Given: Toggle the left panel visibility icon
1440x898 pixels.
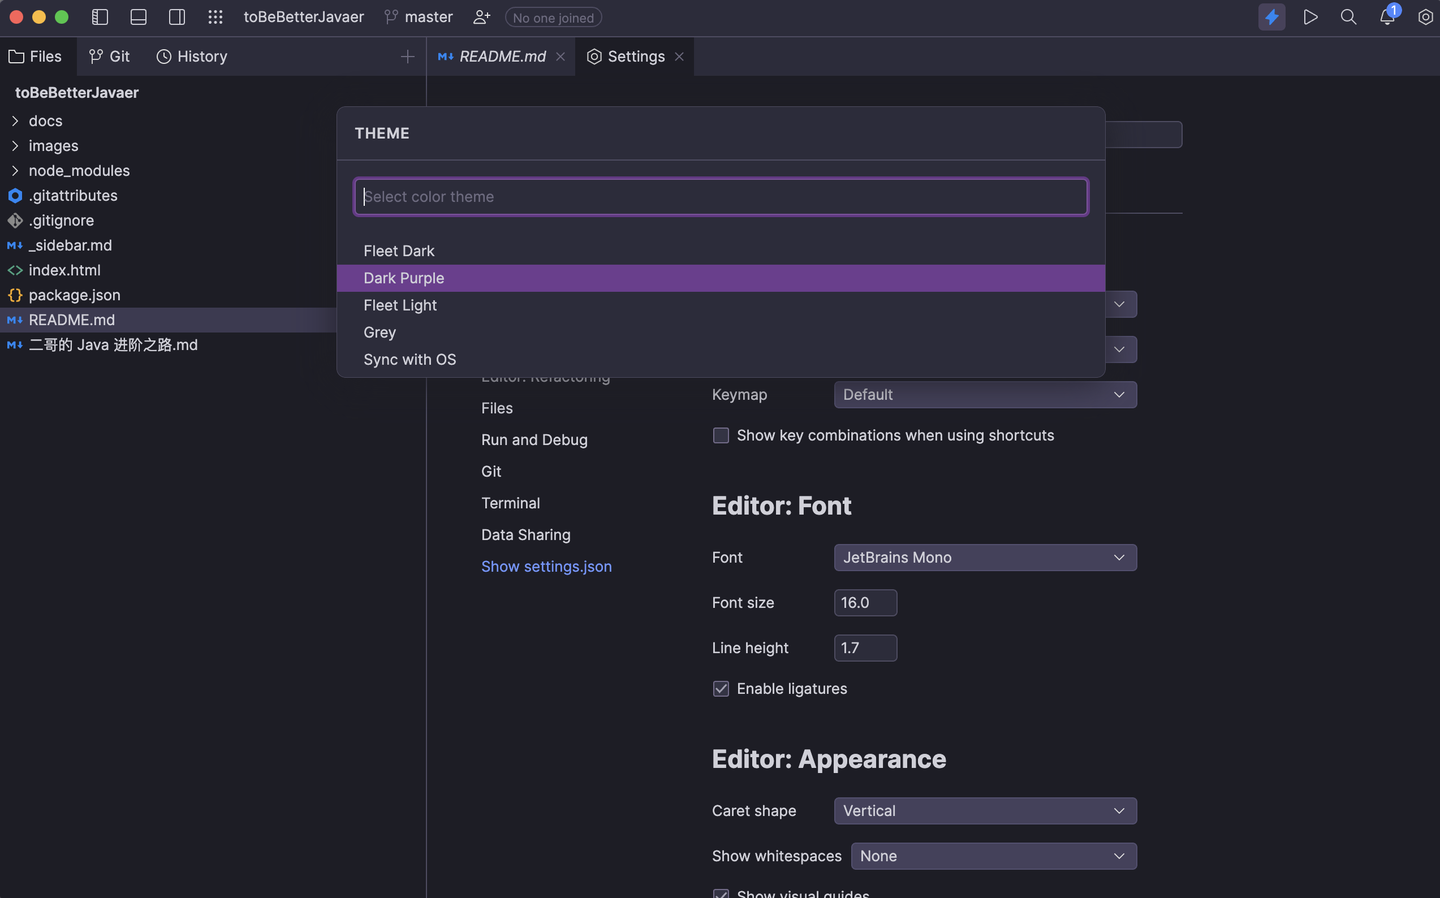Looking at the screenshot, I should pos(100,16).
